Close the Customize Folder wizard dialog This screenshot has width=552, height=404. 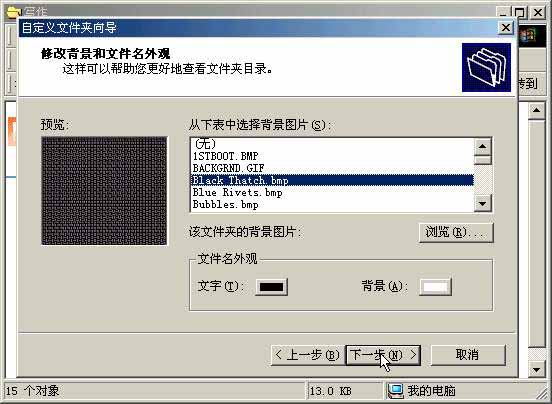coord(506,27)
